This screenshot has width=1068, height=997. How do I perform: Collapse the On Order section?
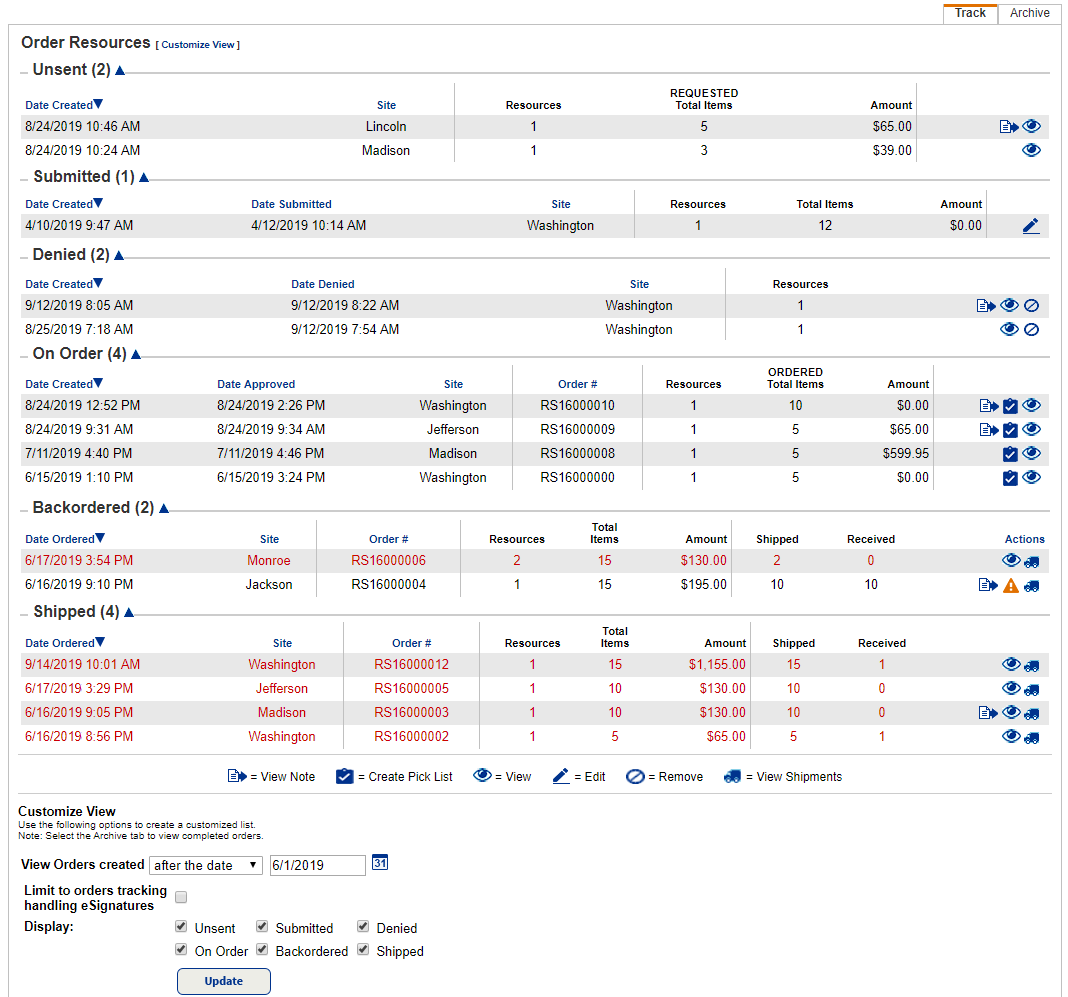click(x=136, y=354)
